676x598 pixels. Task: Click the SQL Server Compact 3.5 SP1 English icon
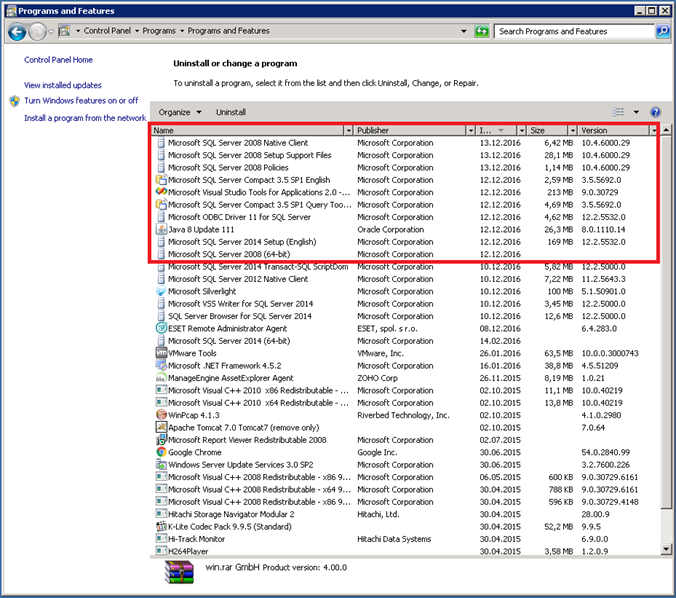coord(161,180)
